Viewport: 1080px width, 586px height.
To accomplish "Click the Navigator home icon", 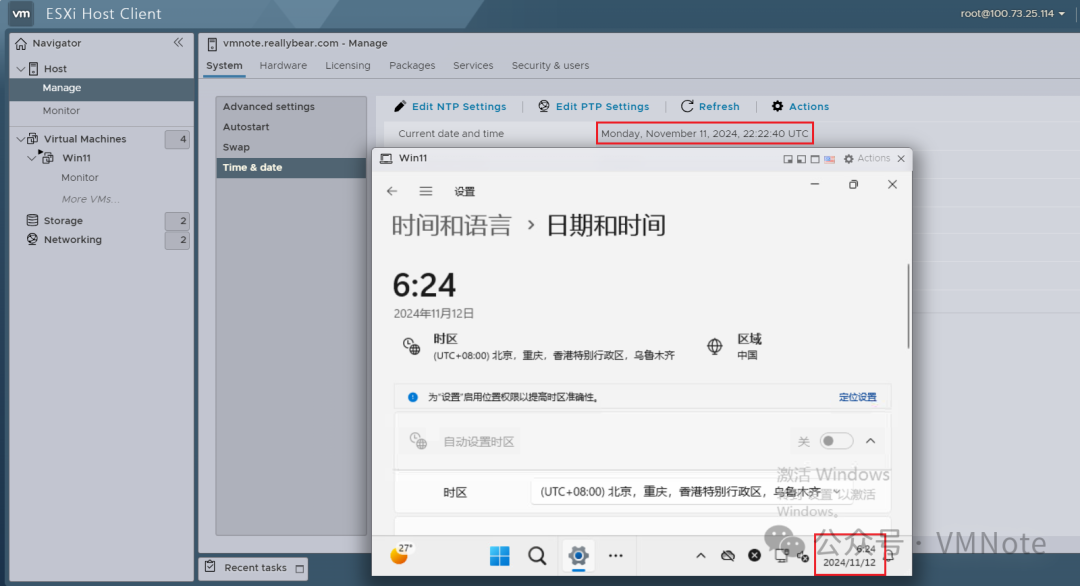I will 21,43.
